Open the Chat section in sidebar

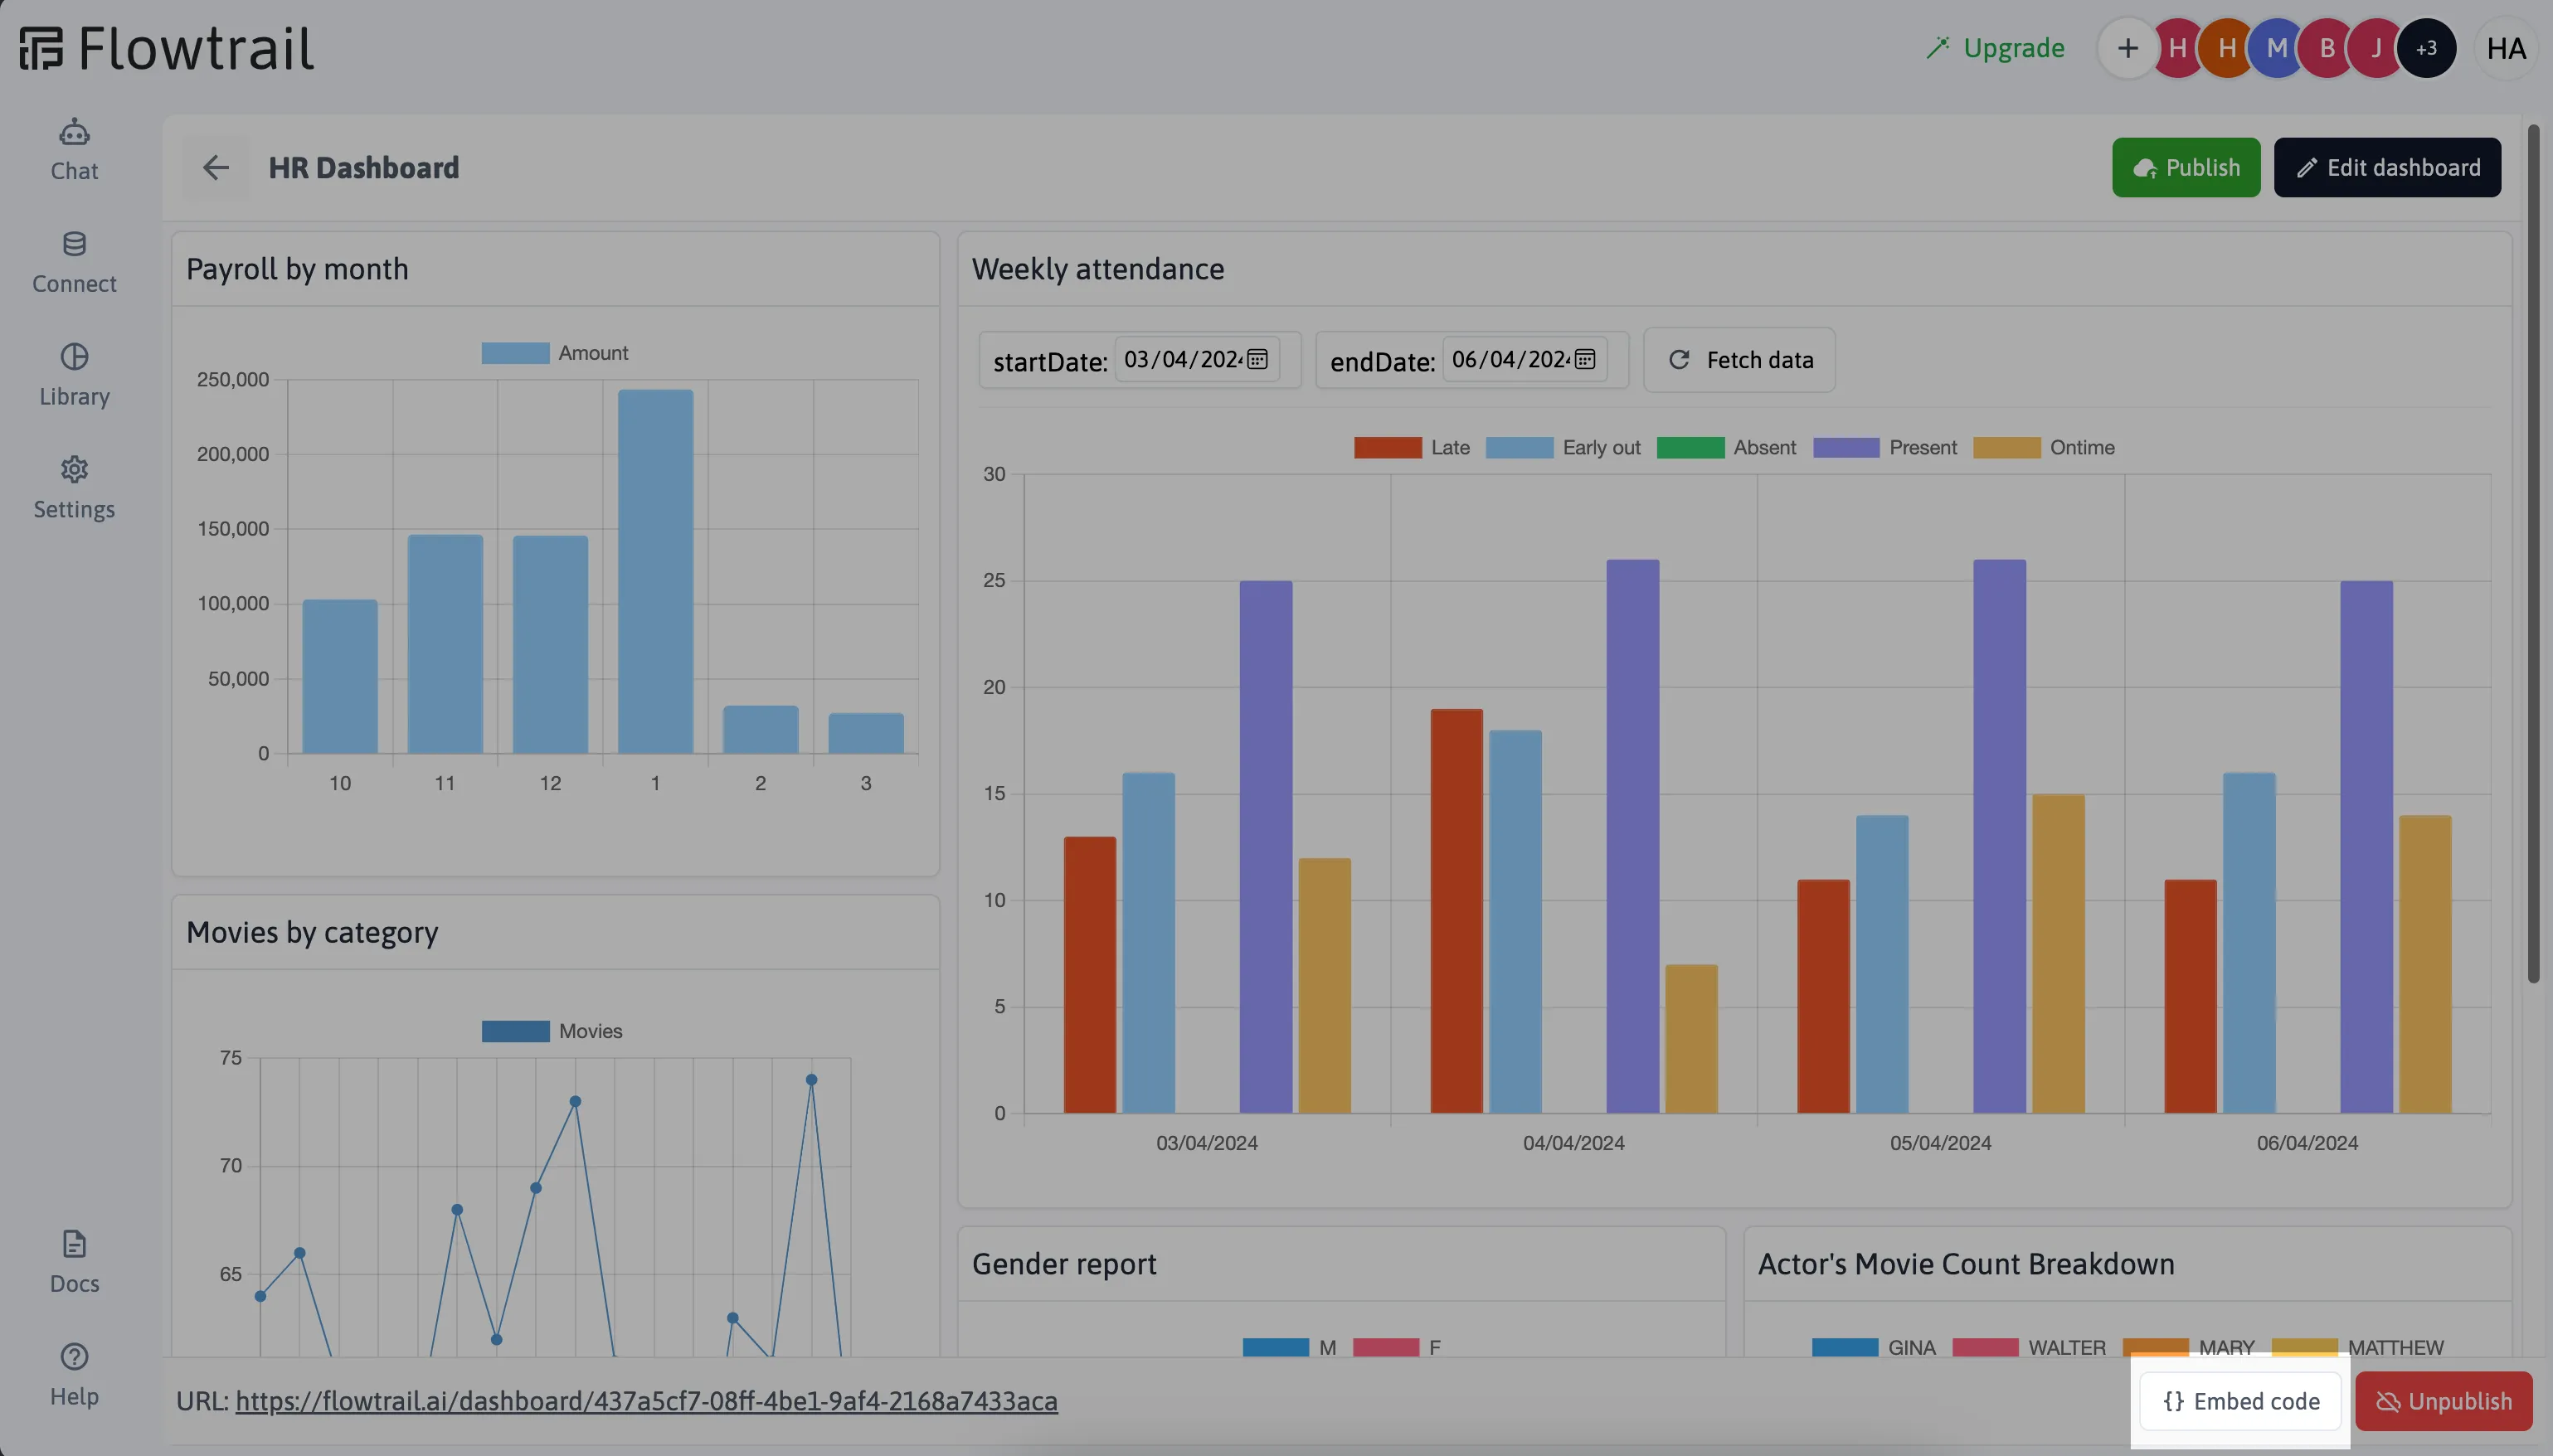74,150
